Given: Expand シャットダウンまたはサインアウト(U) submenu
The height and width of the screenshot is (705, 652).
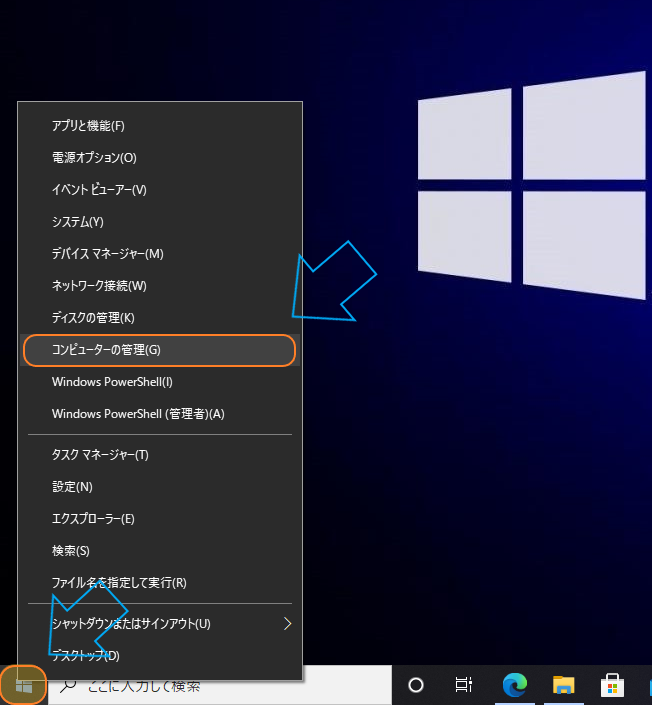Looking at the screenshot, I should [x=160, y=624].
